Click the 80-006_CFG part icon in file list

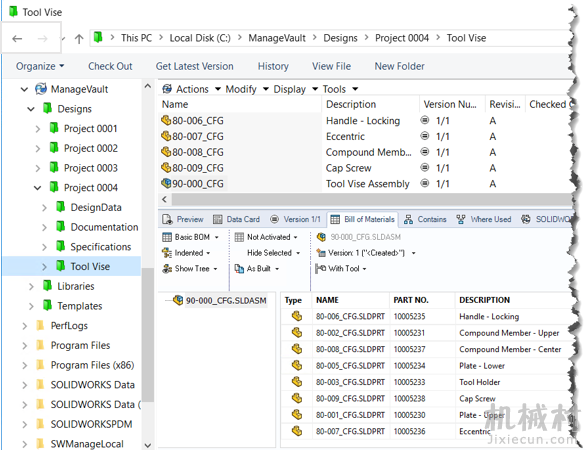(x=166, y=120)
